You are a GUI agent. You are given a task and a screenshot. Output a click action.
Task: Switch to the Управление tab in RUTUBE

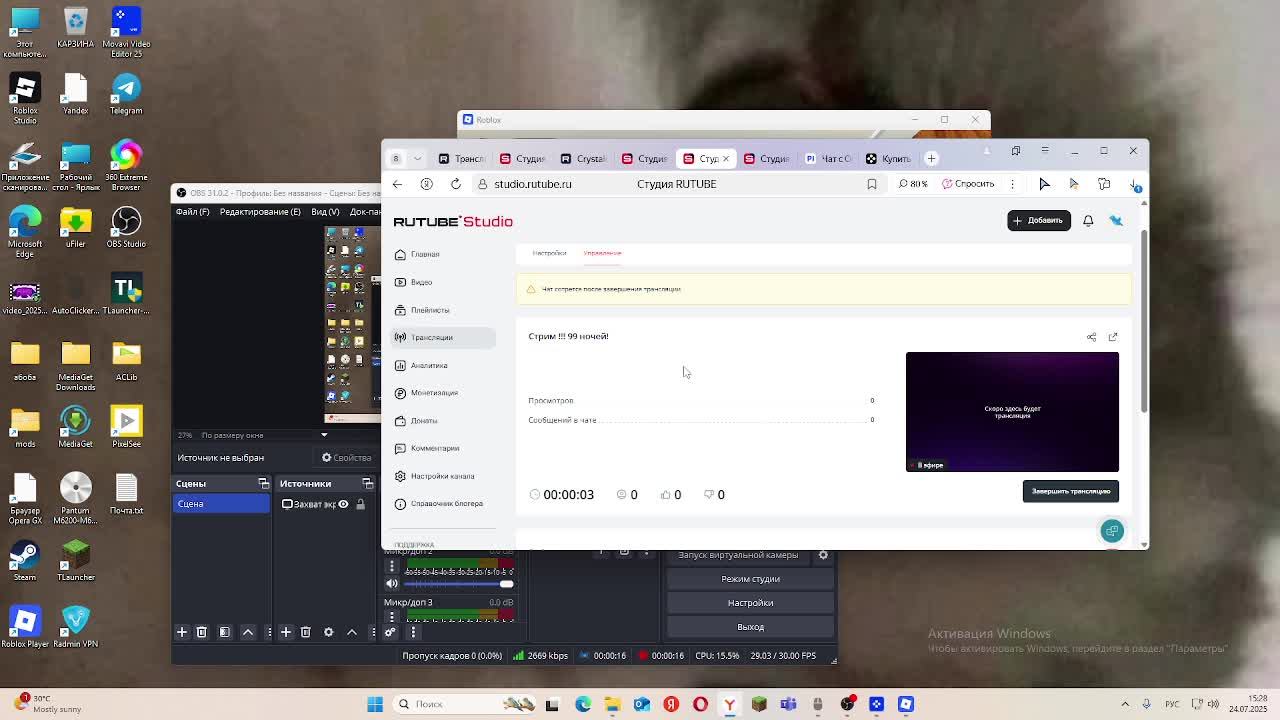602,253
